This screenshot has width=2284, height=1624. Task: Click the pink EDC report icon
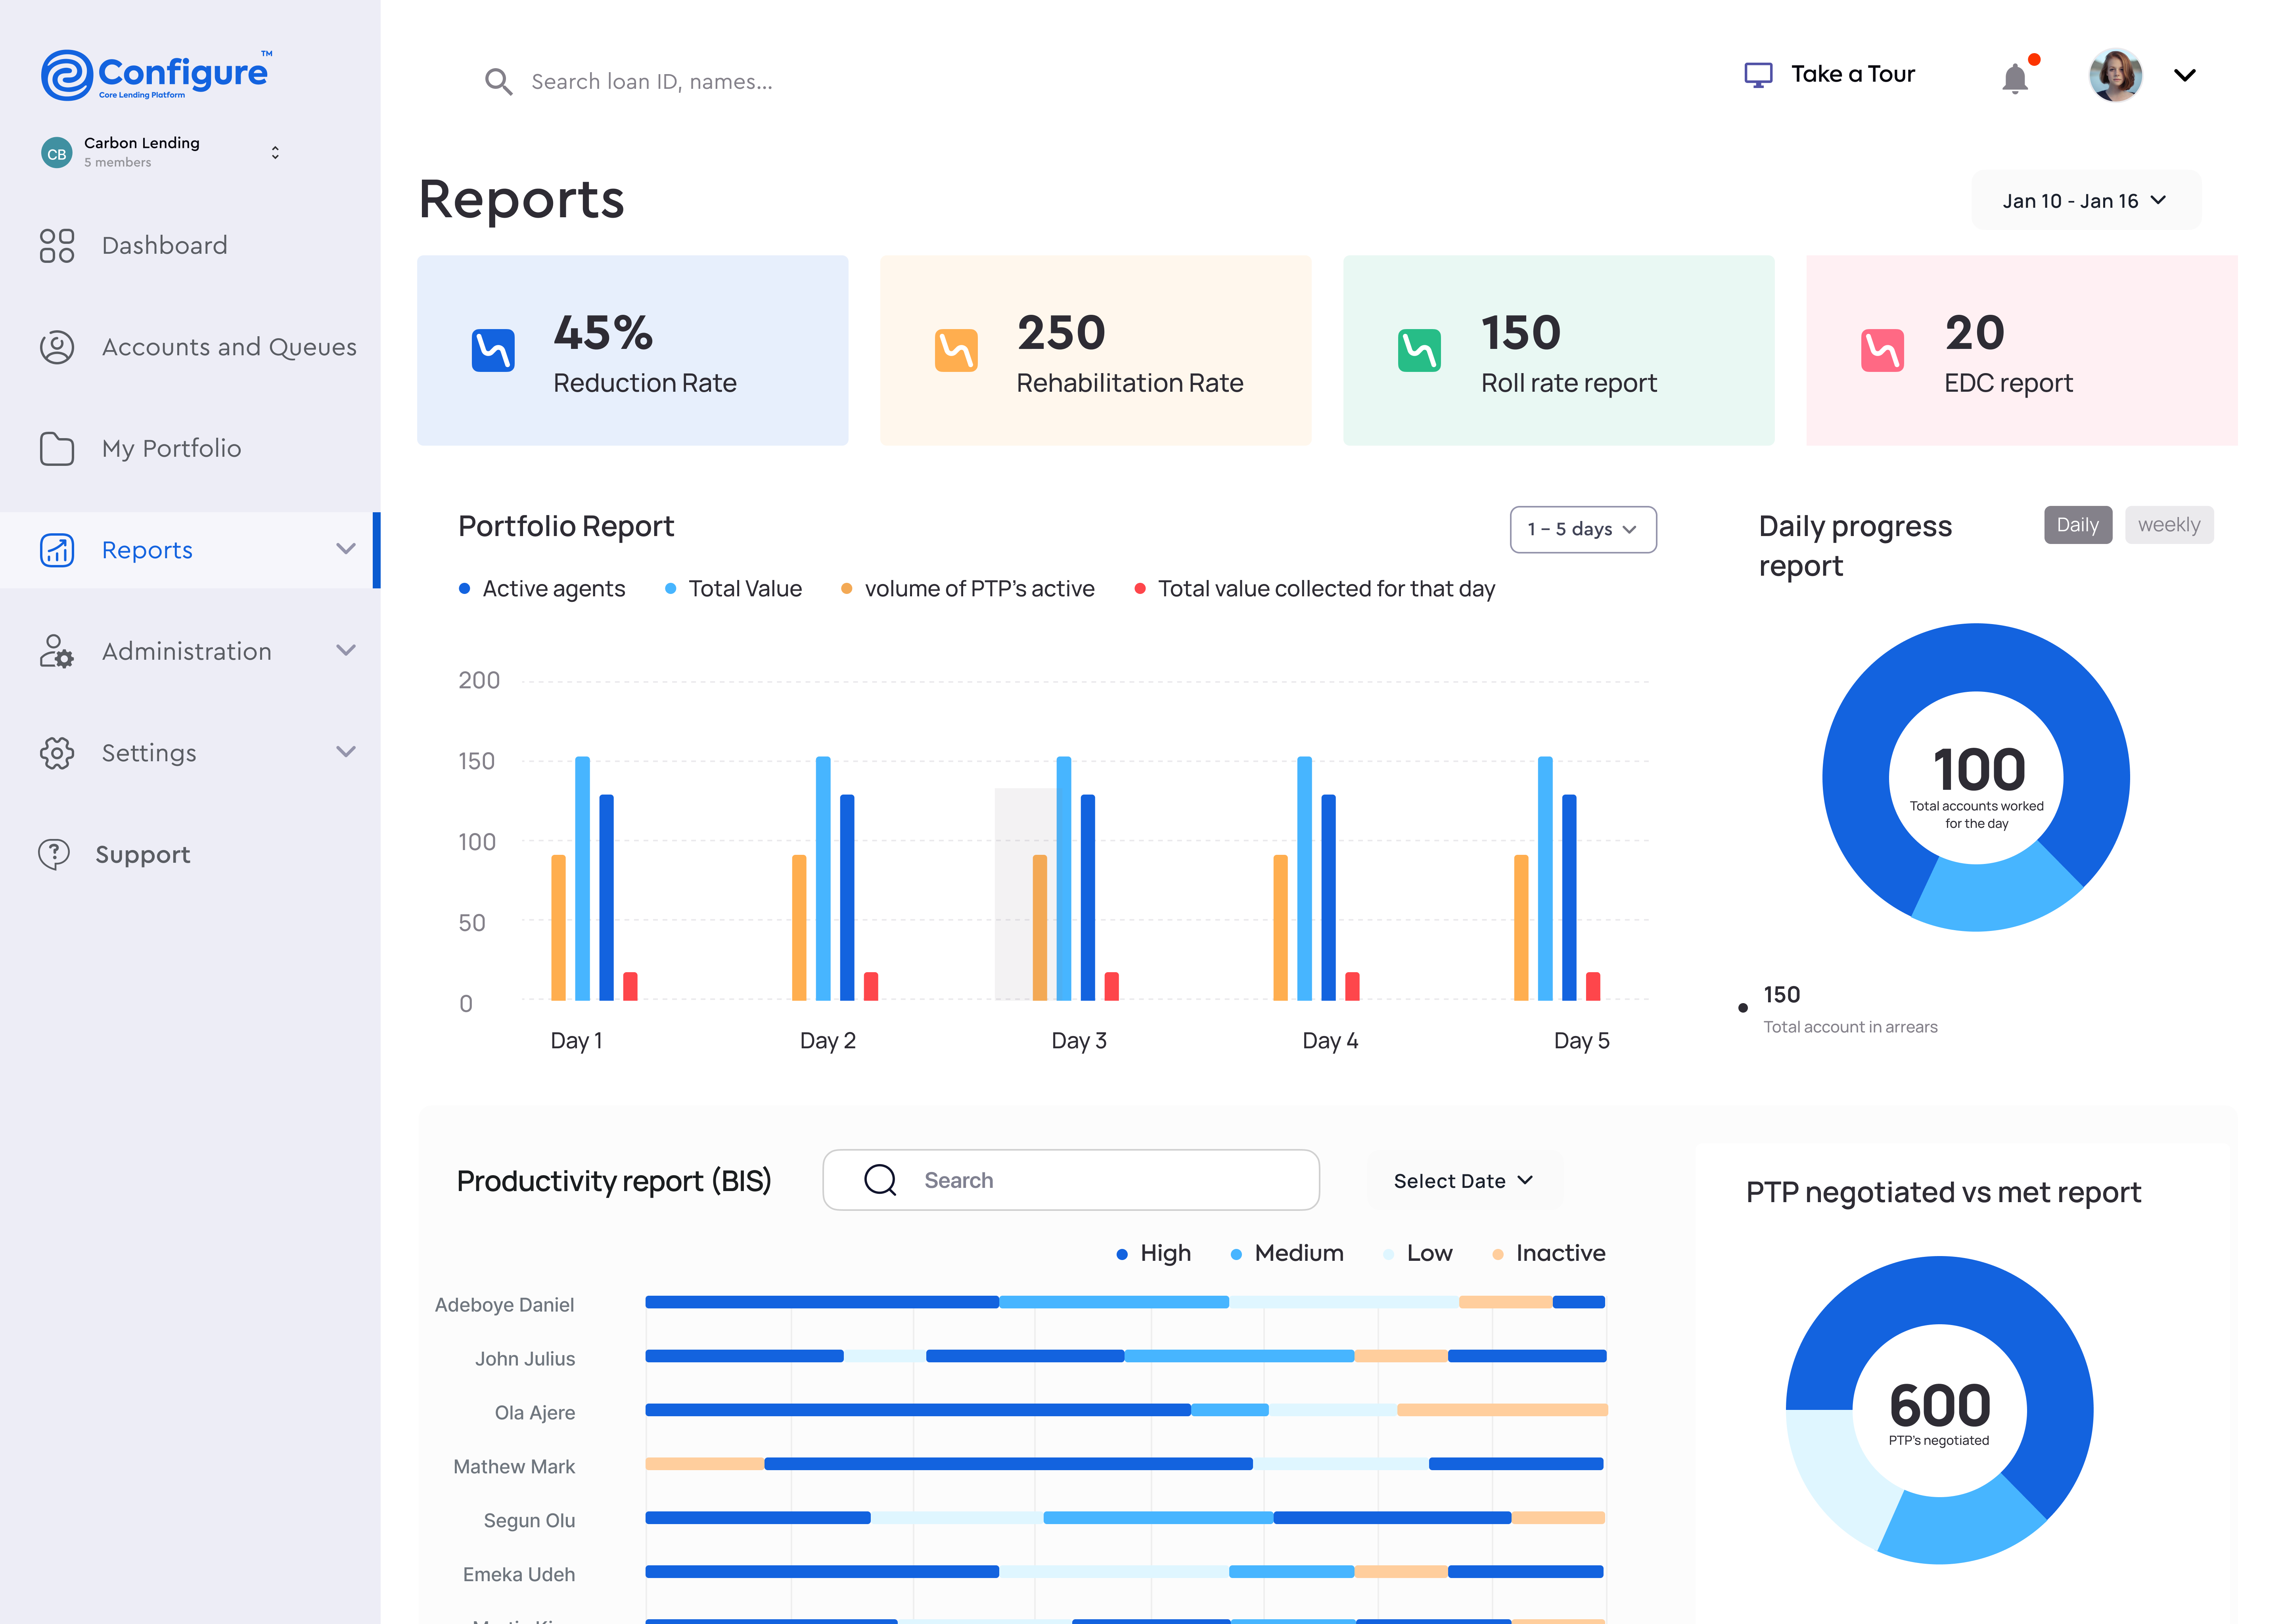(1882, 350)
